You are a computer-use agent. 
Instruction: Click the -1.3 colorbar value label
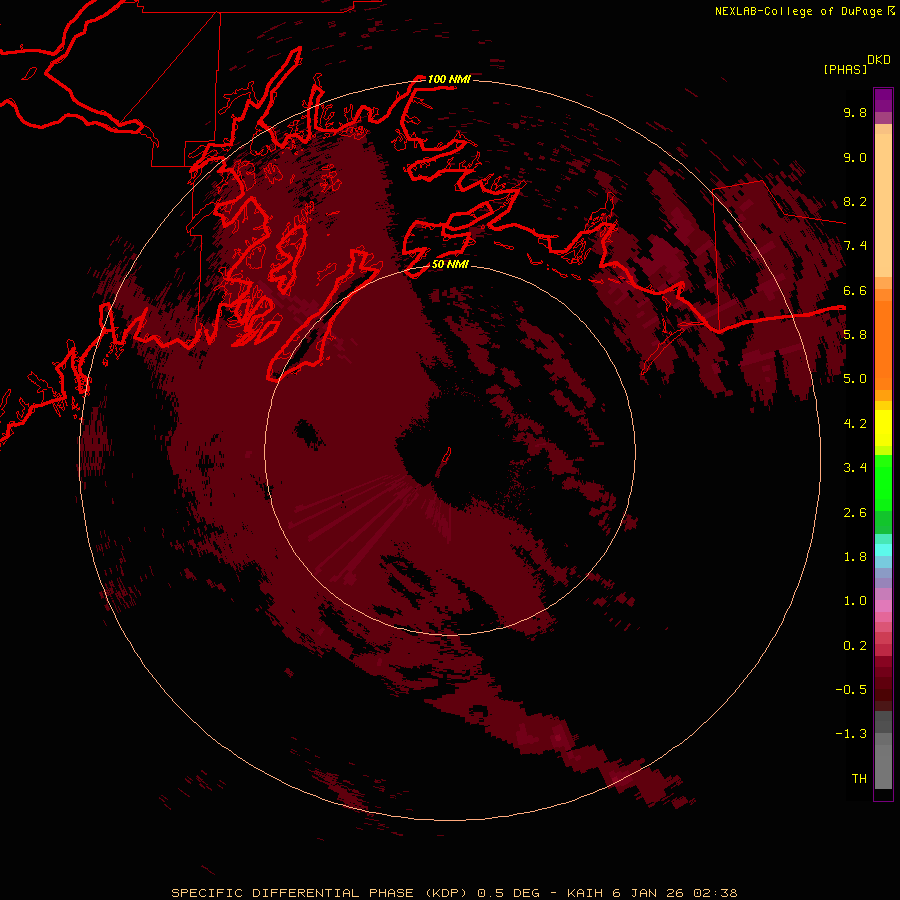851,734
